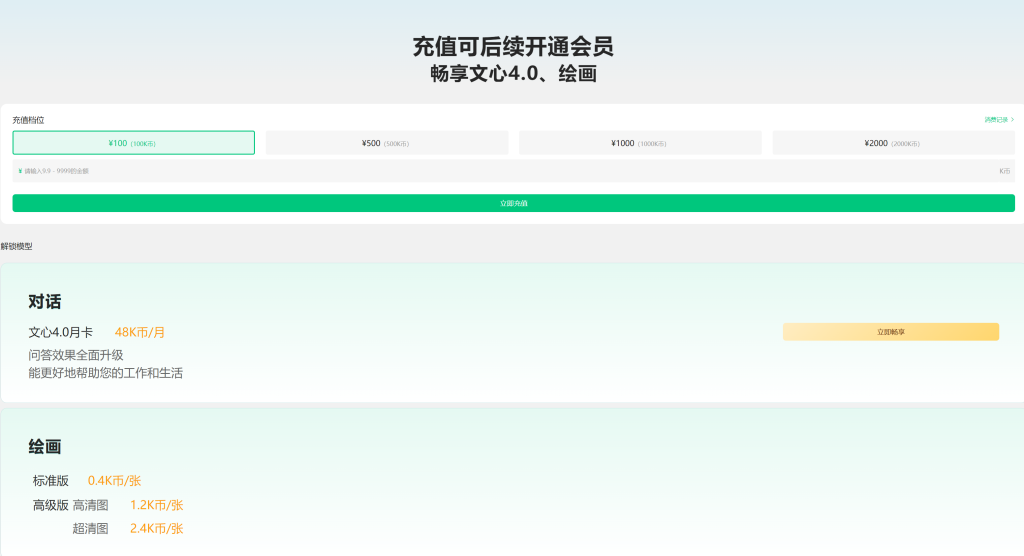This screenshot has width=1024, height=556.
Task: Click the 2.4K币/张 price
Action: (x=157, y=529)
